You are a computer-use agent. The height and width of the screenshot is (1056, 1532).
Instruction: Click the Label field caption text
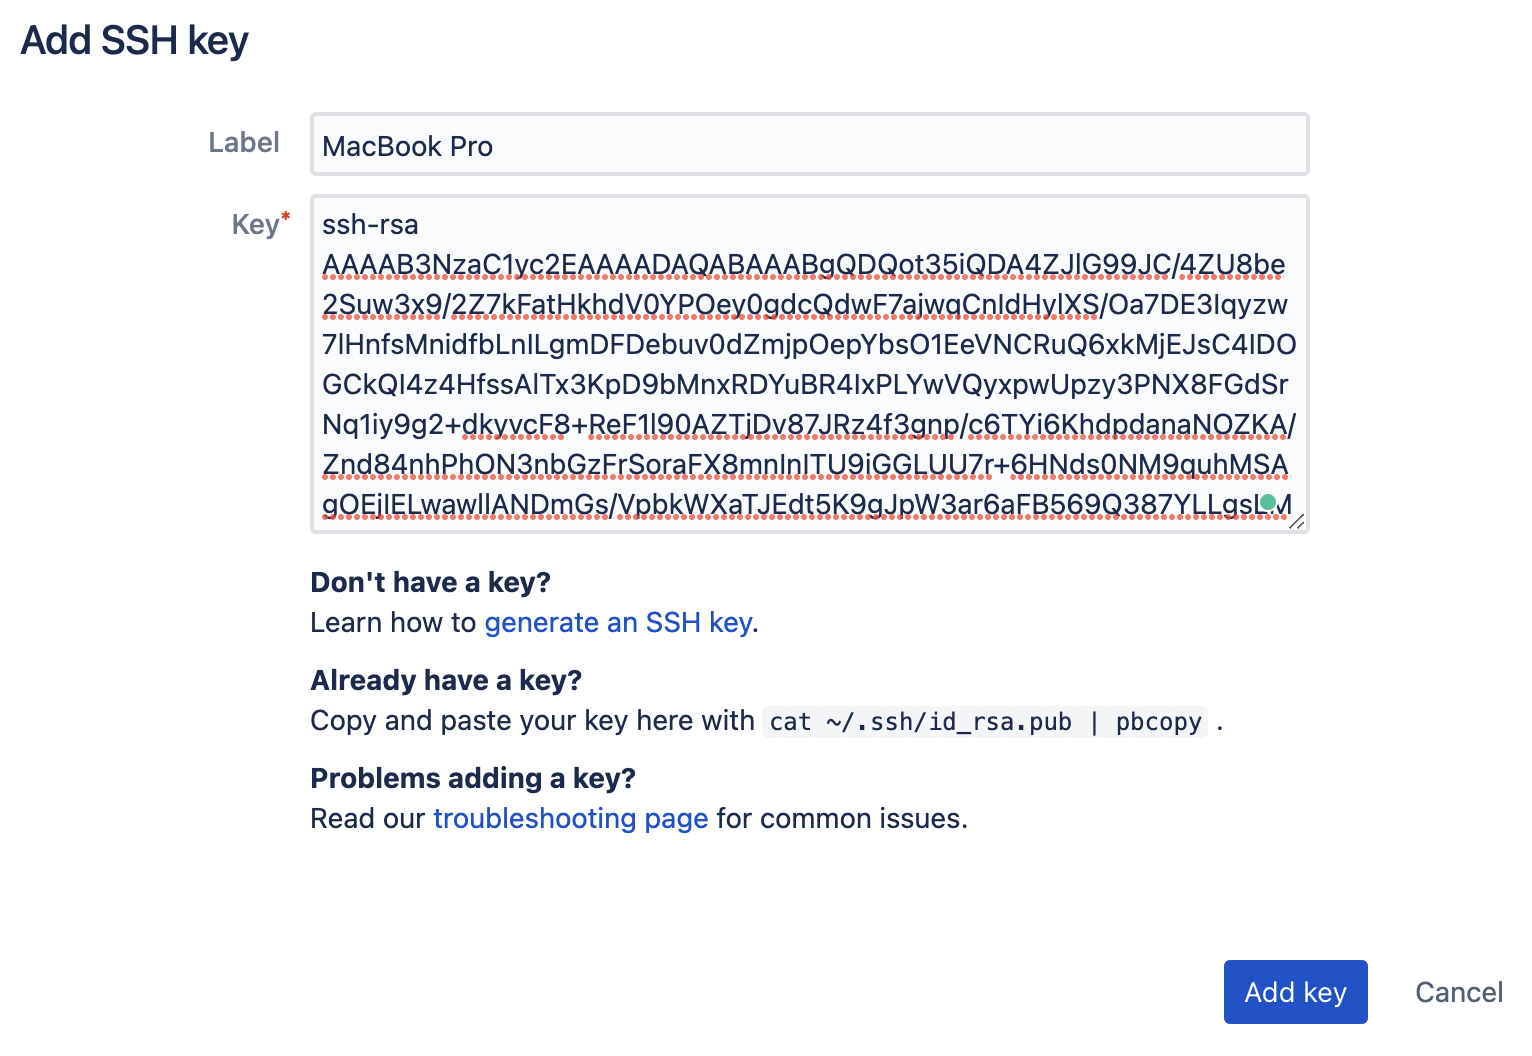tap(244, 143)
